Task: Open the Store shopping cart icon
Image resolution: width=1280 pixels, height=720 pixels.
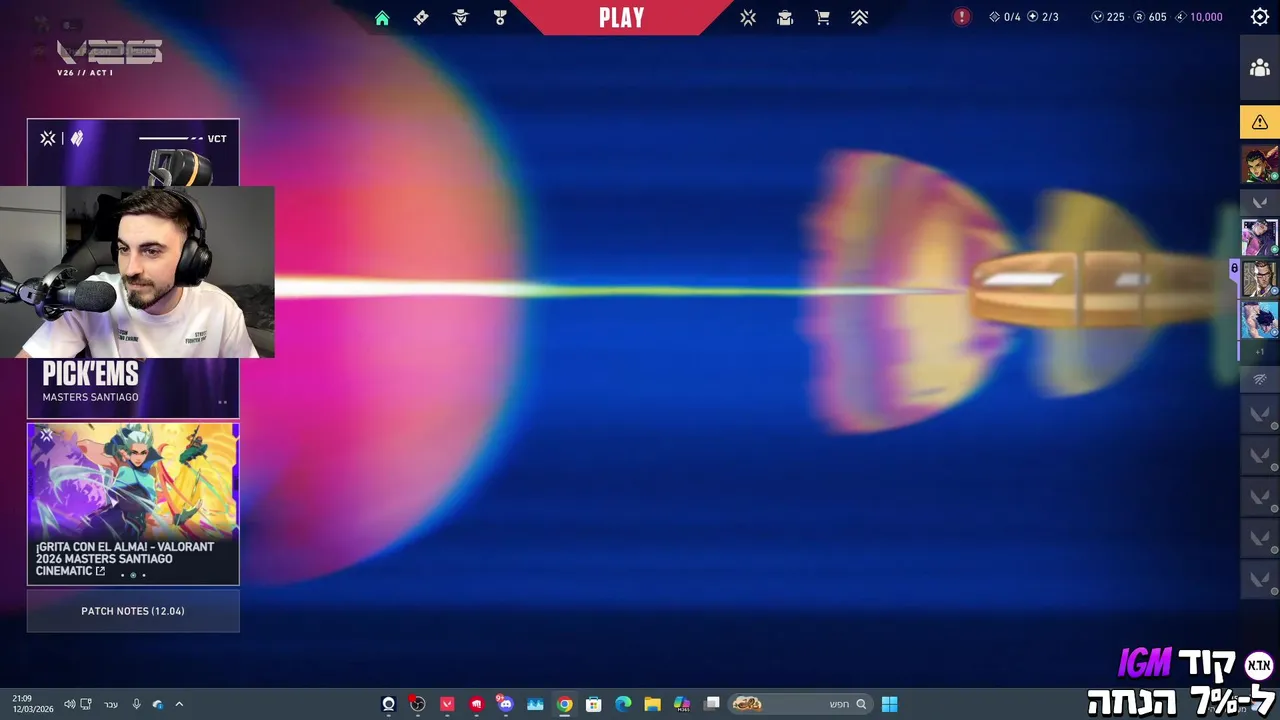Action: [822, 18]
